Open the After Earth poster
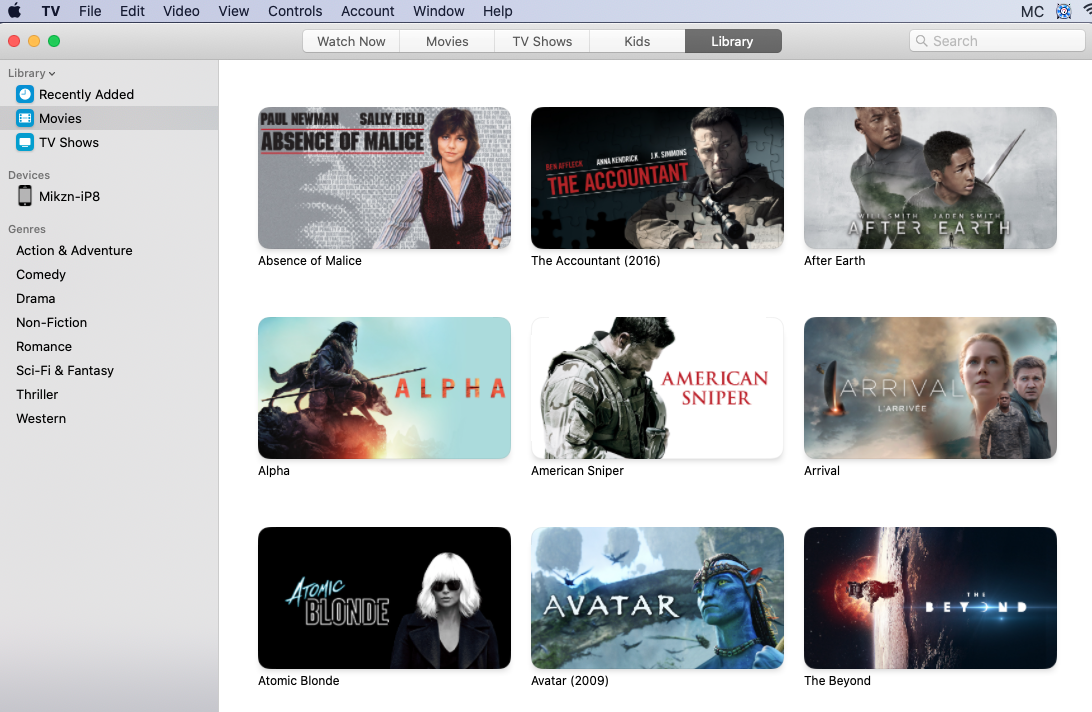1092x712 pixels. (930, 178)
